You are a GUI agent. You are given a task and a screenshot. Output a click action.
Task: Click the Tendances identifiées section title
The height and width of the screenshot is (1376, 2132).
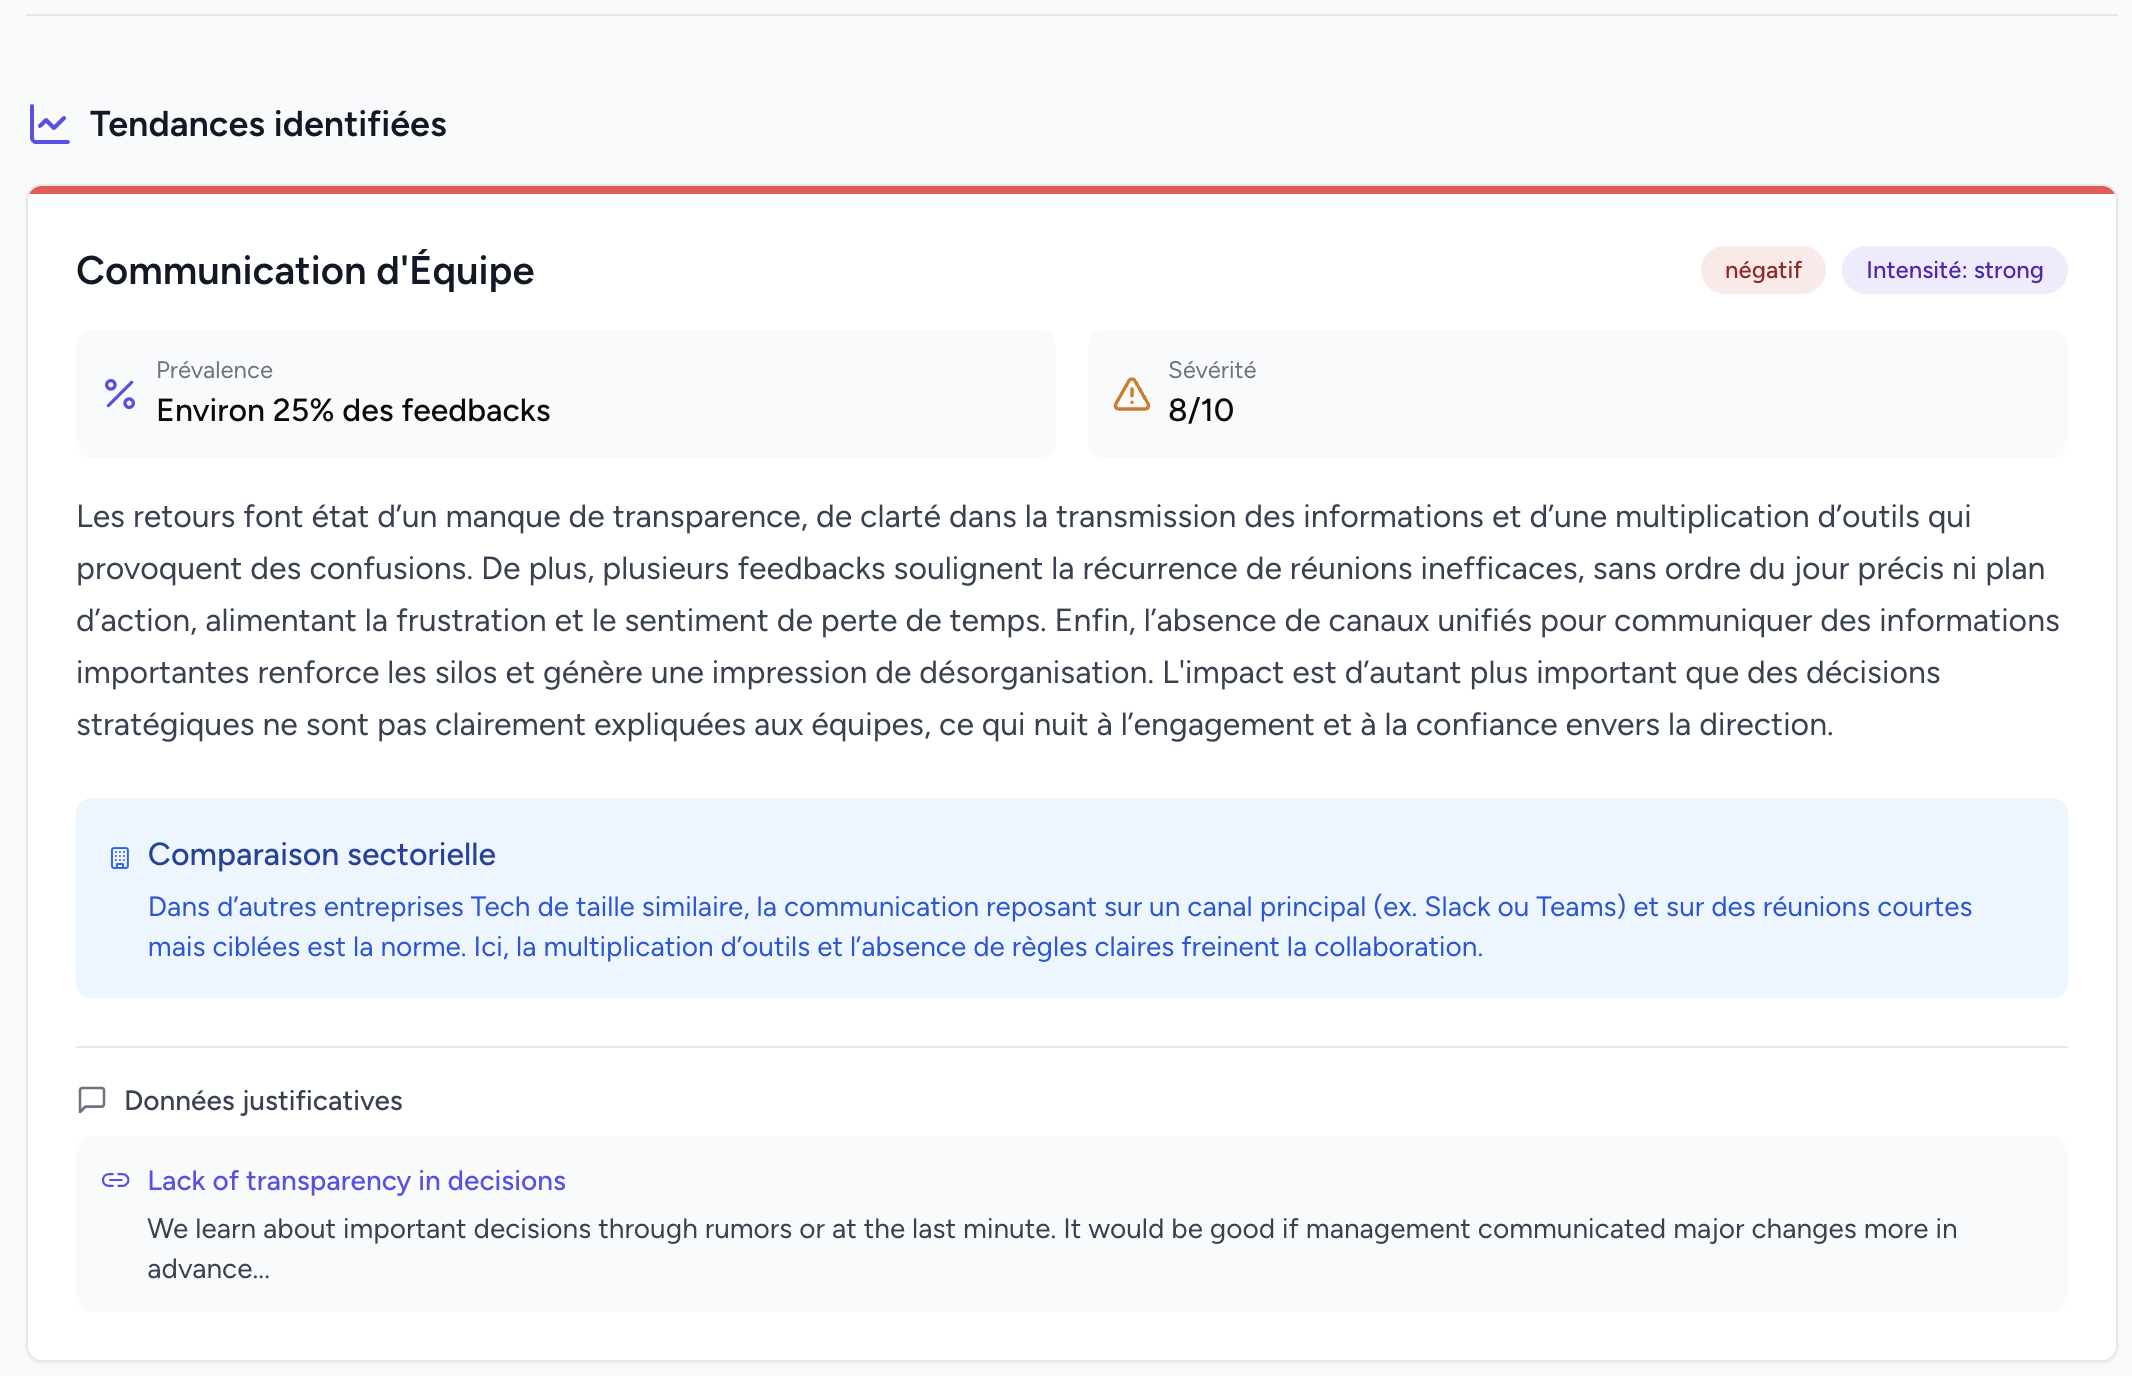coord(268,124)
